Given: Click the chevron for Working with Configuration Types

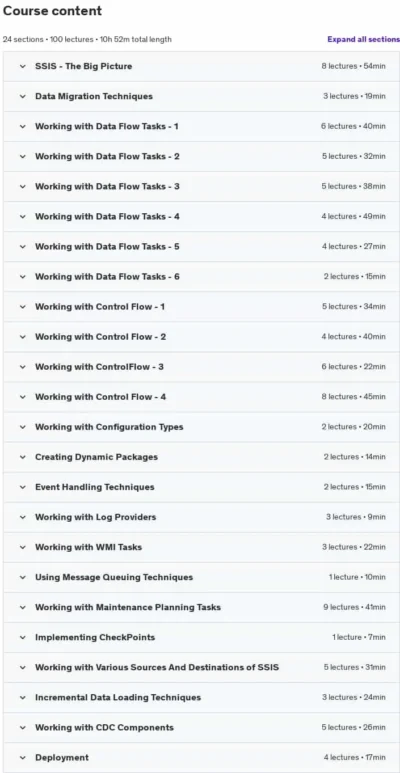Looking at the screenshot, I should click(x=22, y=427).
